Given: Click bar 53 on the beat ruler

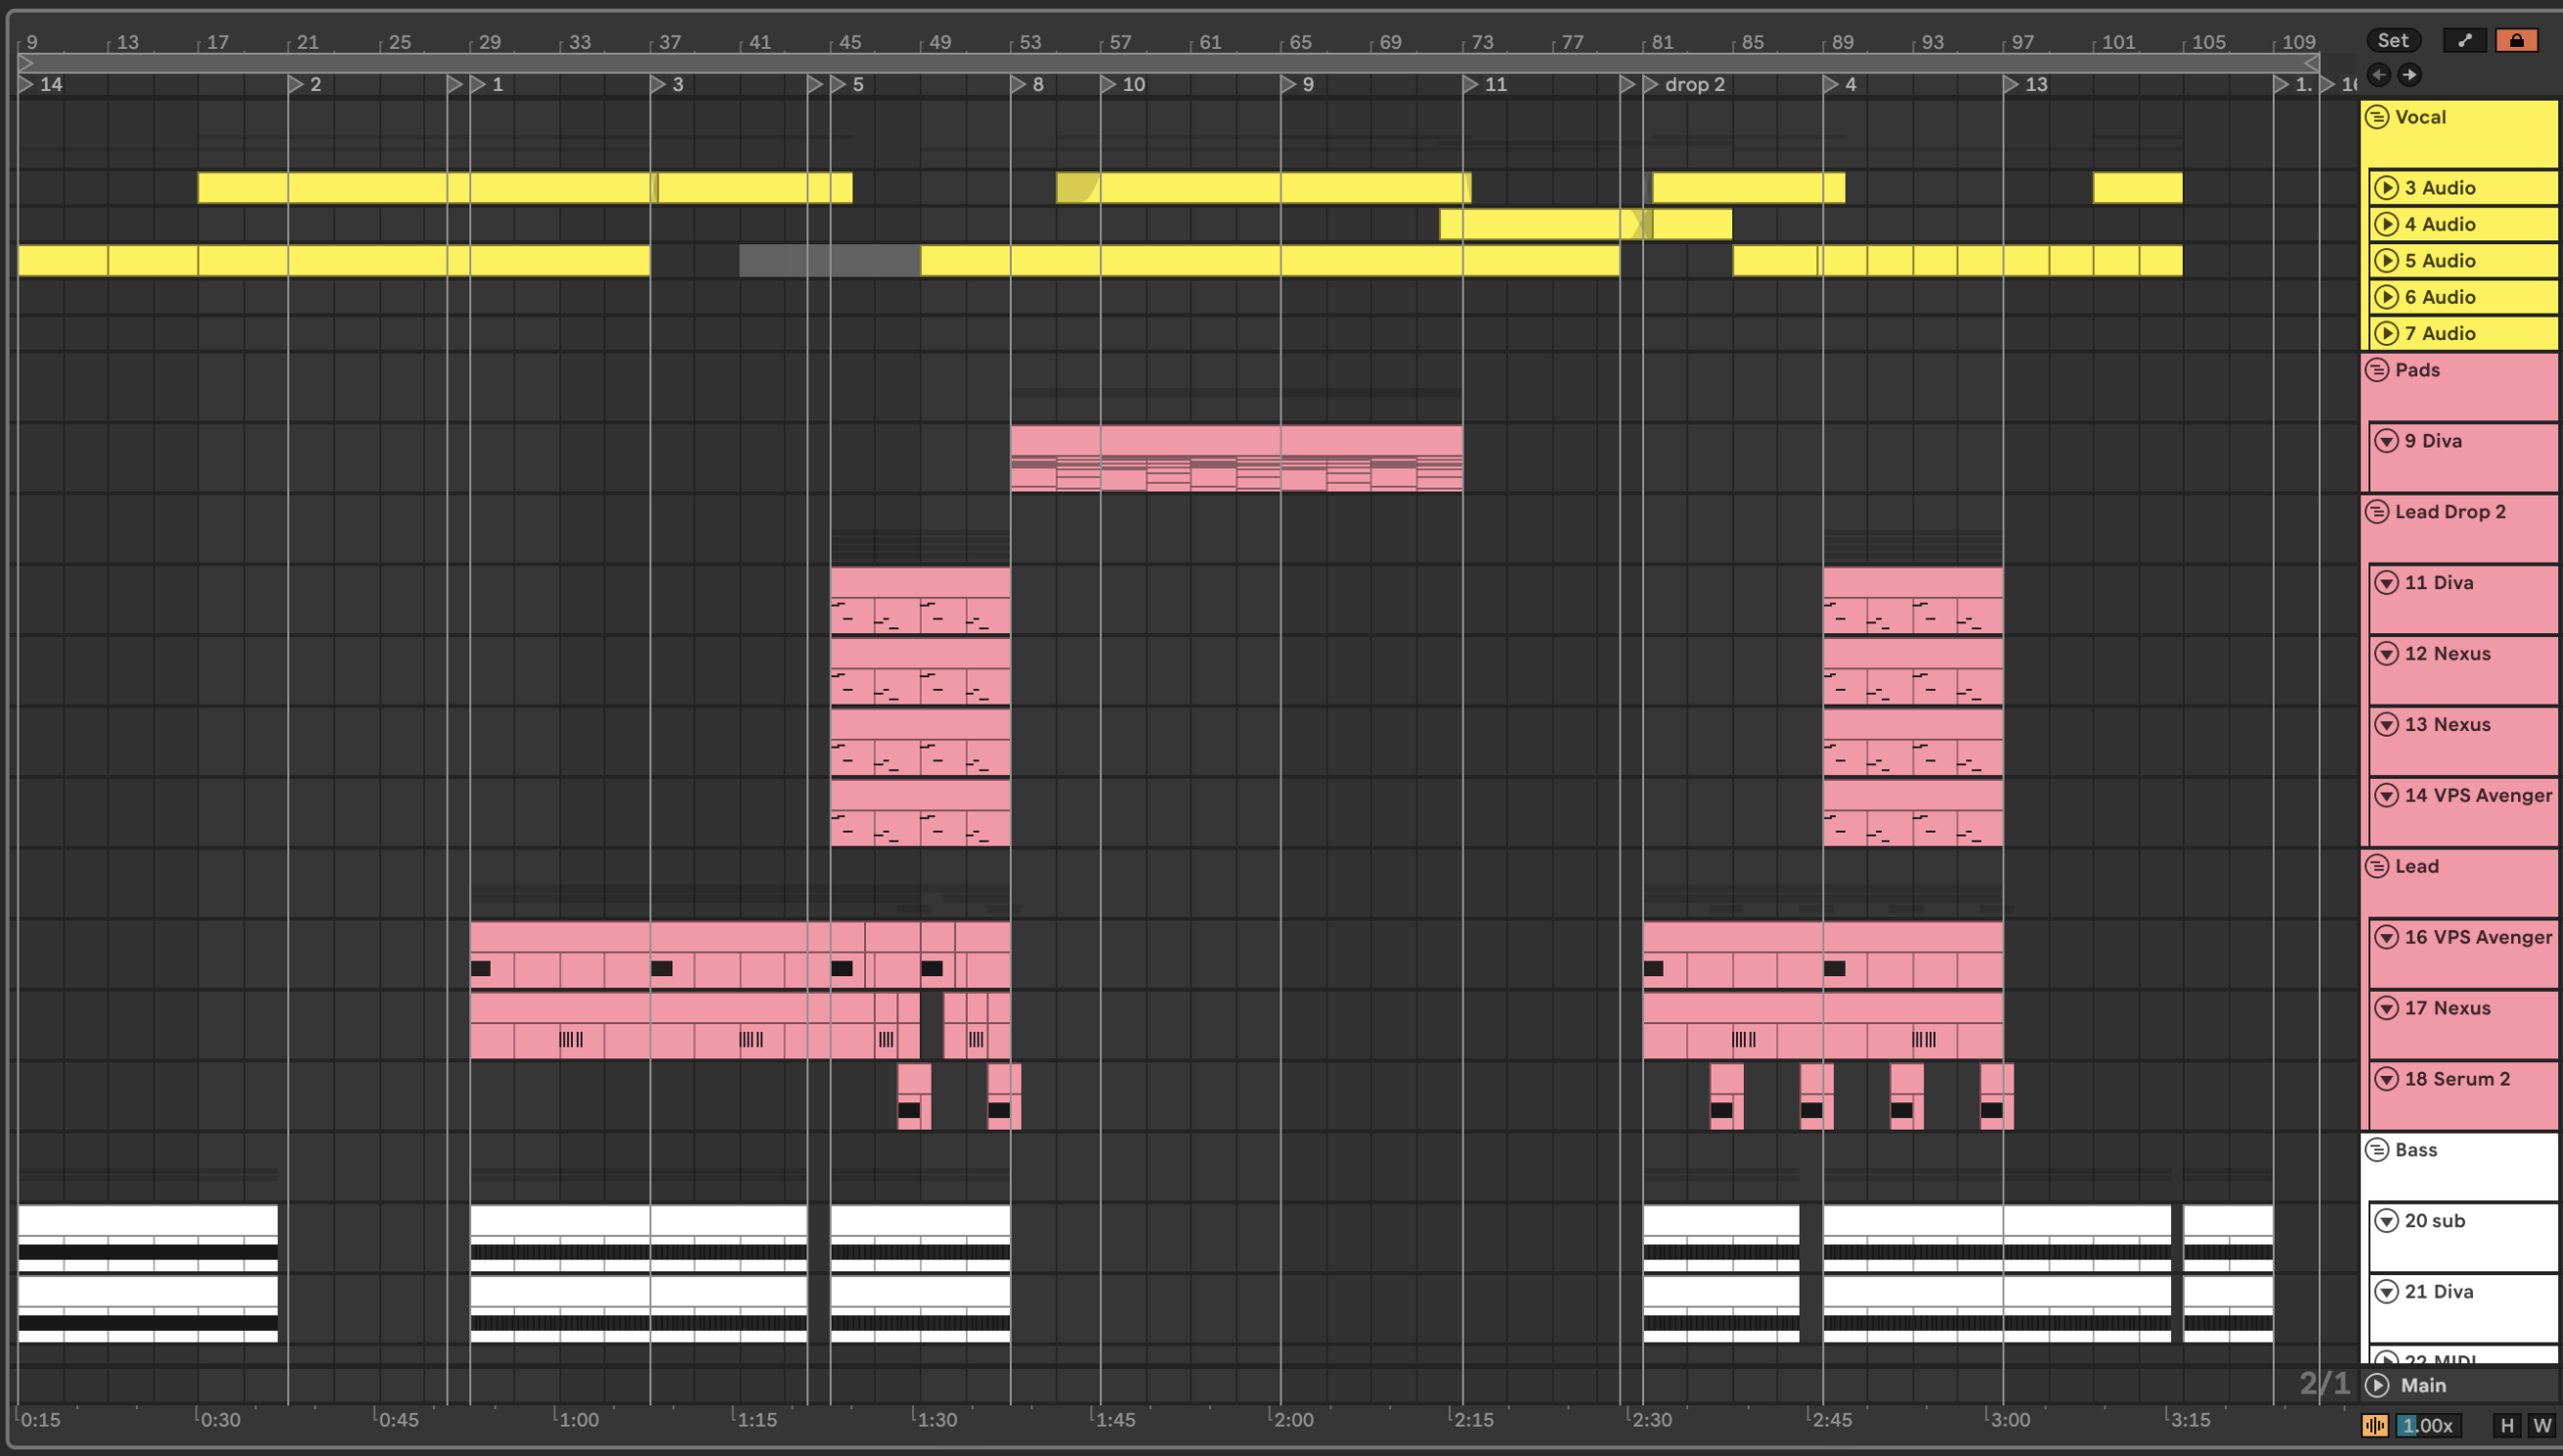Looking at the screenshot, I should [1030, 42].
